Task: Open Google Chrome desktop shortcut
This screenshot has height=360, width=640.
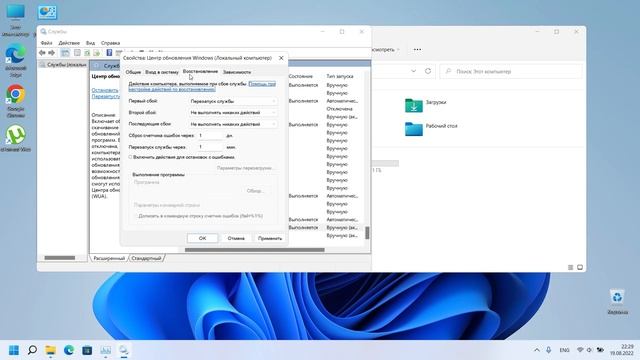Action: pyautogui.click(x=16, y=100)
